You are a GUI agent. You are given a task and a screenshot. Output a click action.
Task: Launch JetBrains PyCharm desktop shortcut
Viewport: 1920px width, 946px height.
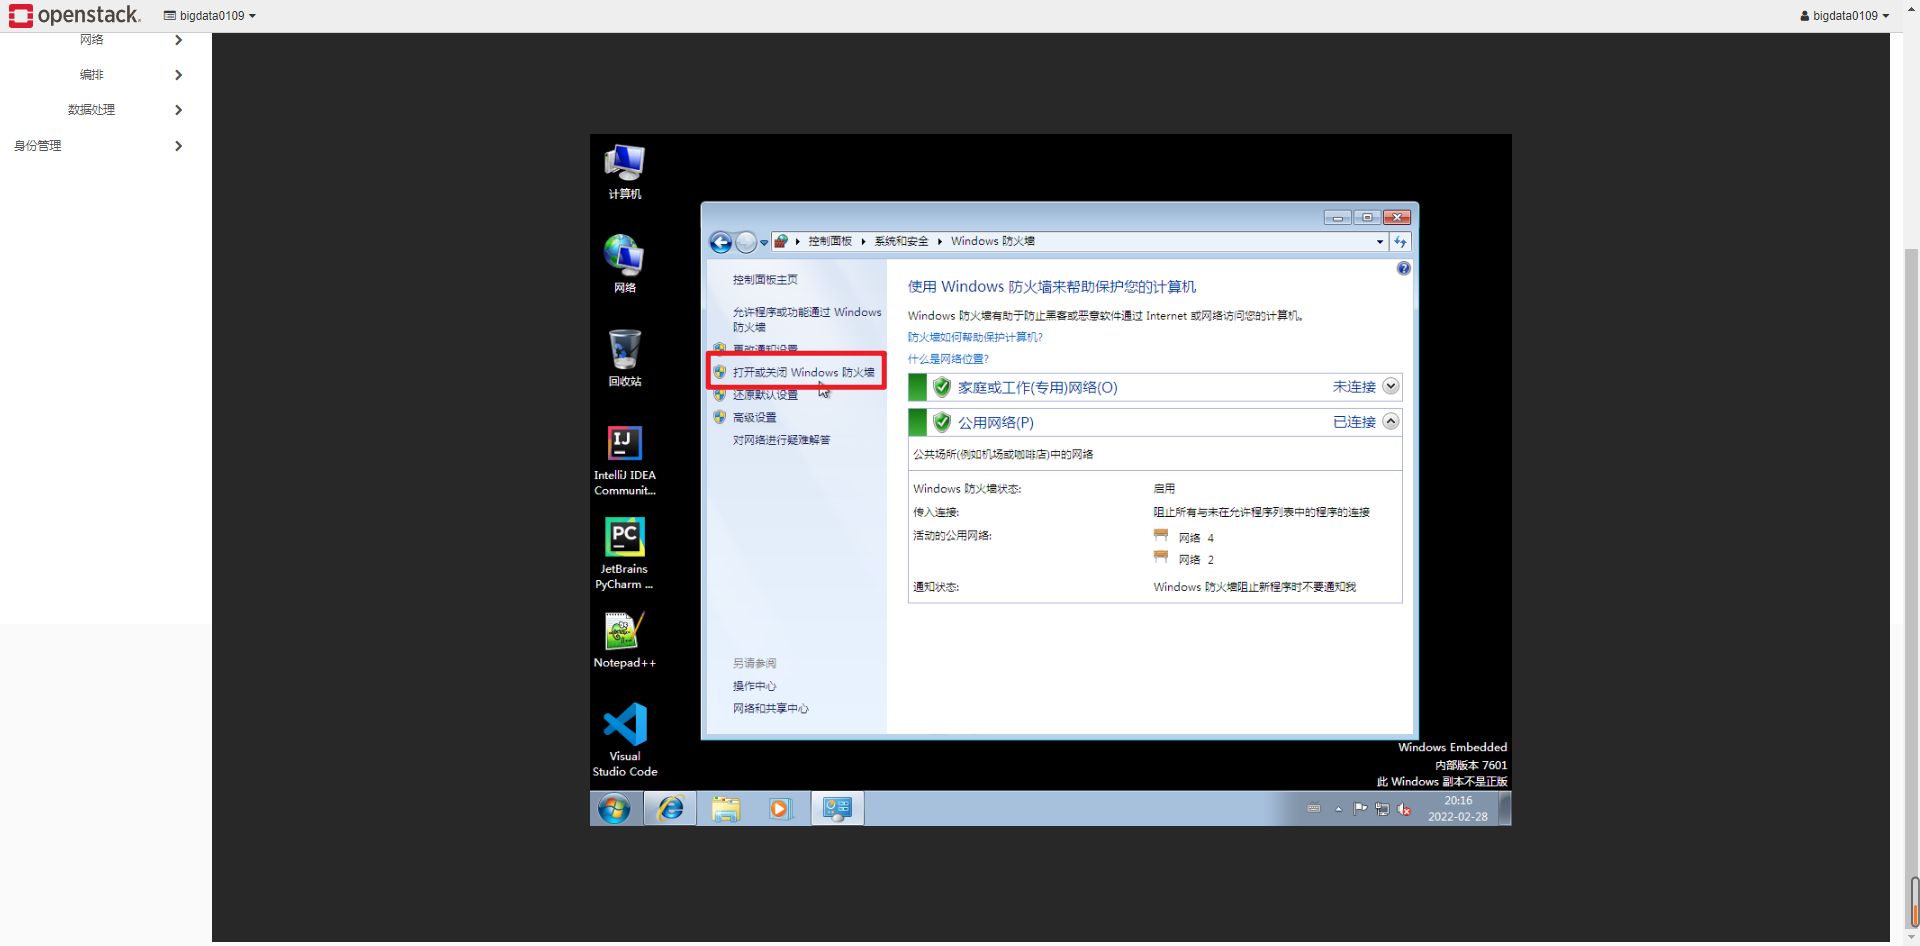click(624, 553)
